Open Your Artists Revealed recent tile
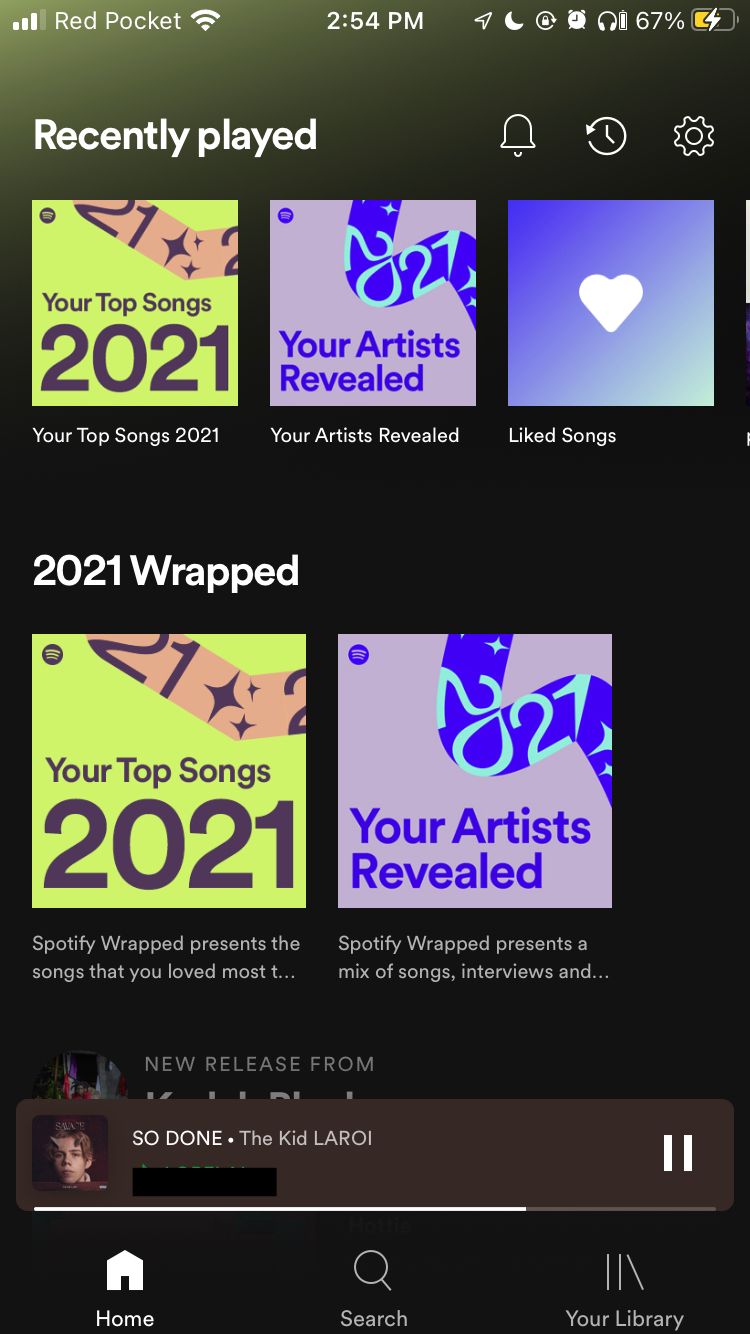Screen dimensions: 750x1334 pos(373,303)
